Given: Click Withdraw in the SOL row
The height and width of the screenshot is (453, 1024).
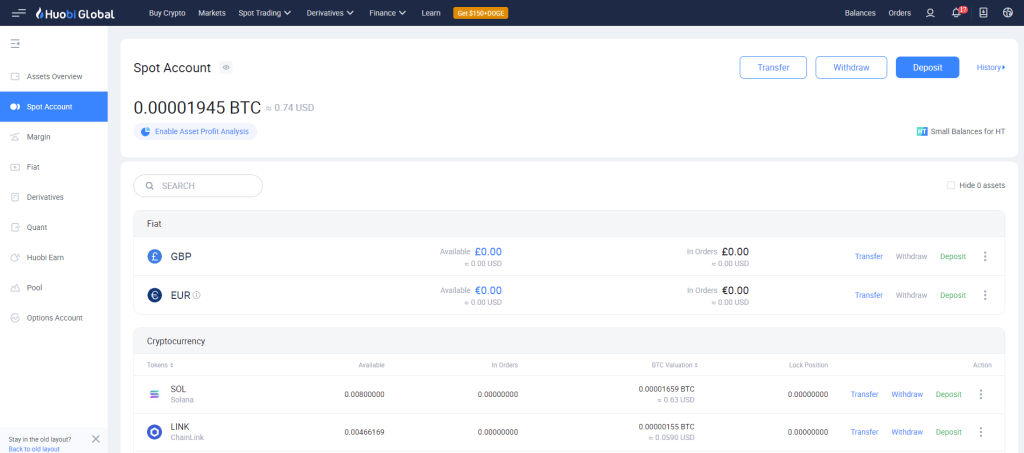Looking at the screenshot, I should pyautogui.click(x=907, y=394).
